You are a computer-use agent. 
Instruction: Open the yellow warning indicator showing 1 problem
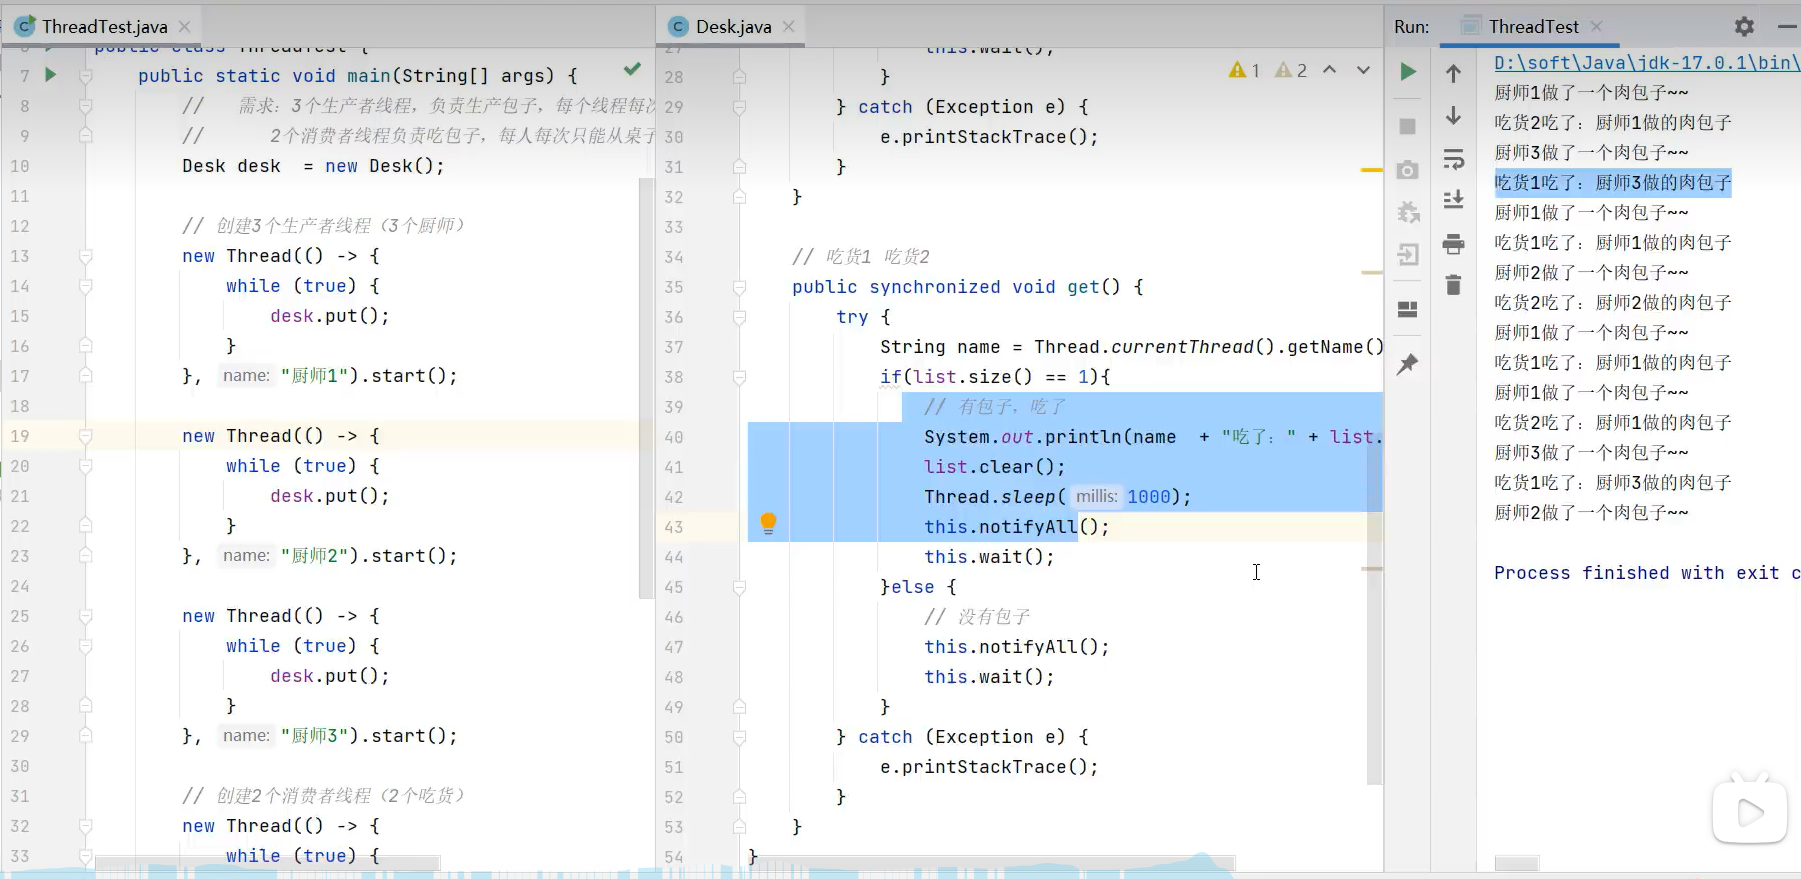[1244, 70]
